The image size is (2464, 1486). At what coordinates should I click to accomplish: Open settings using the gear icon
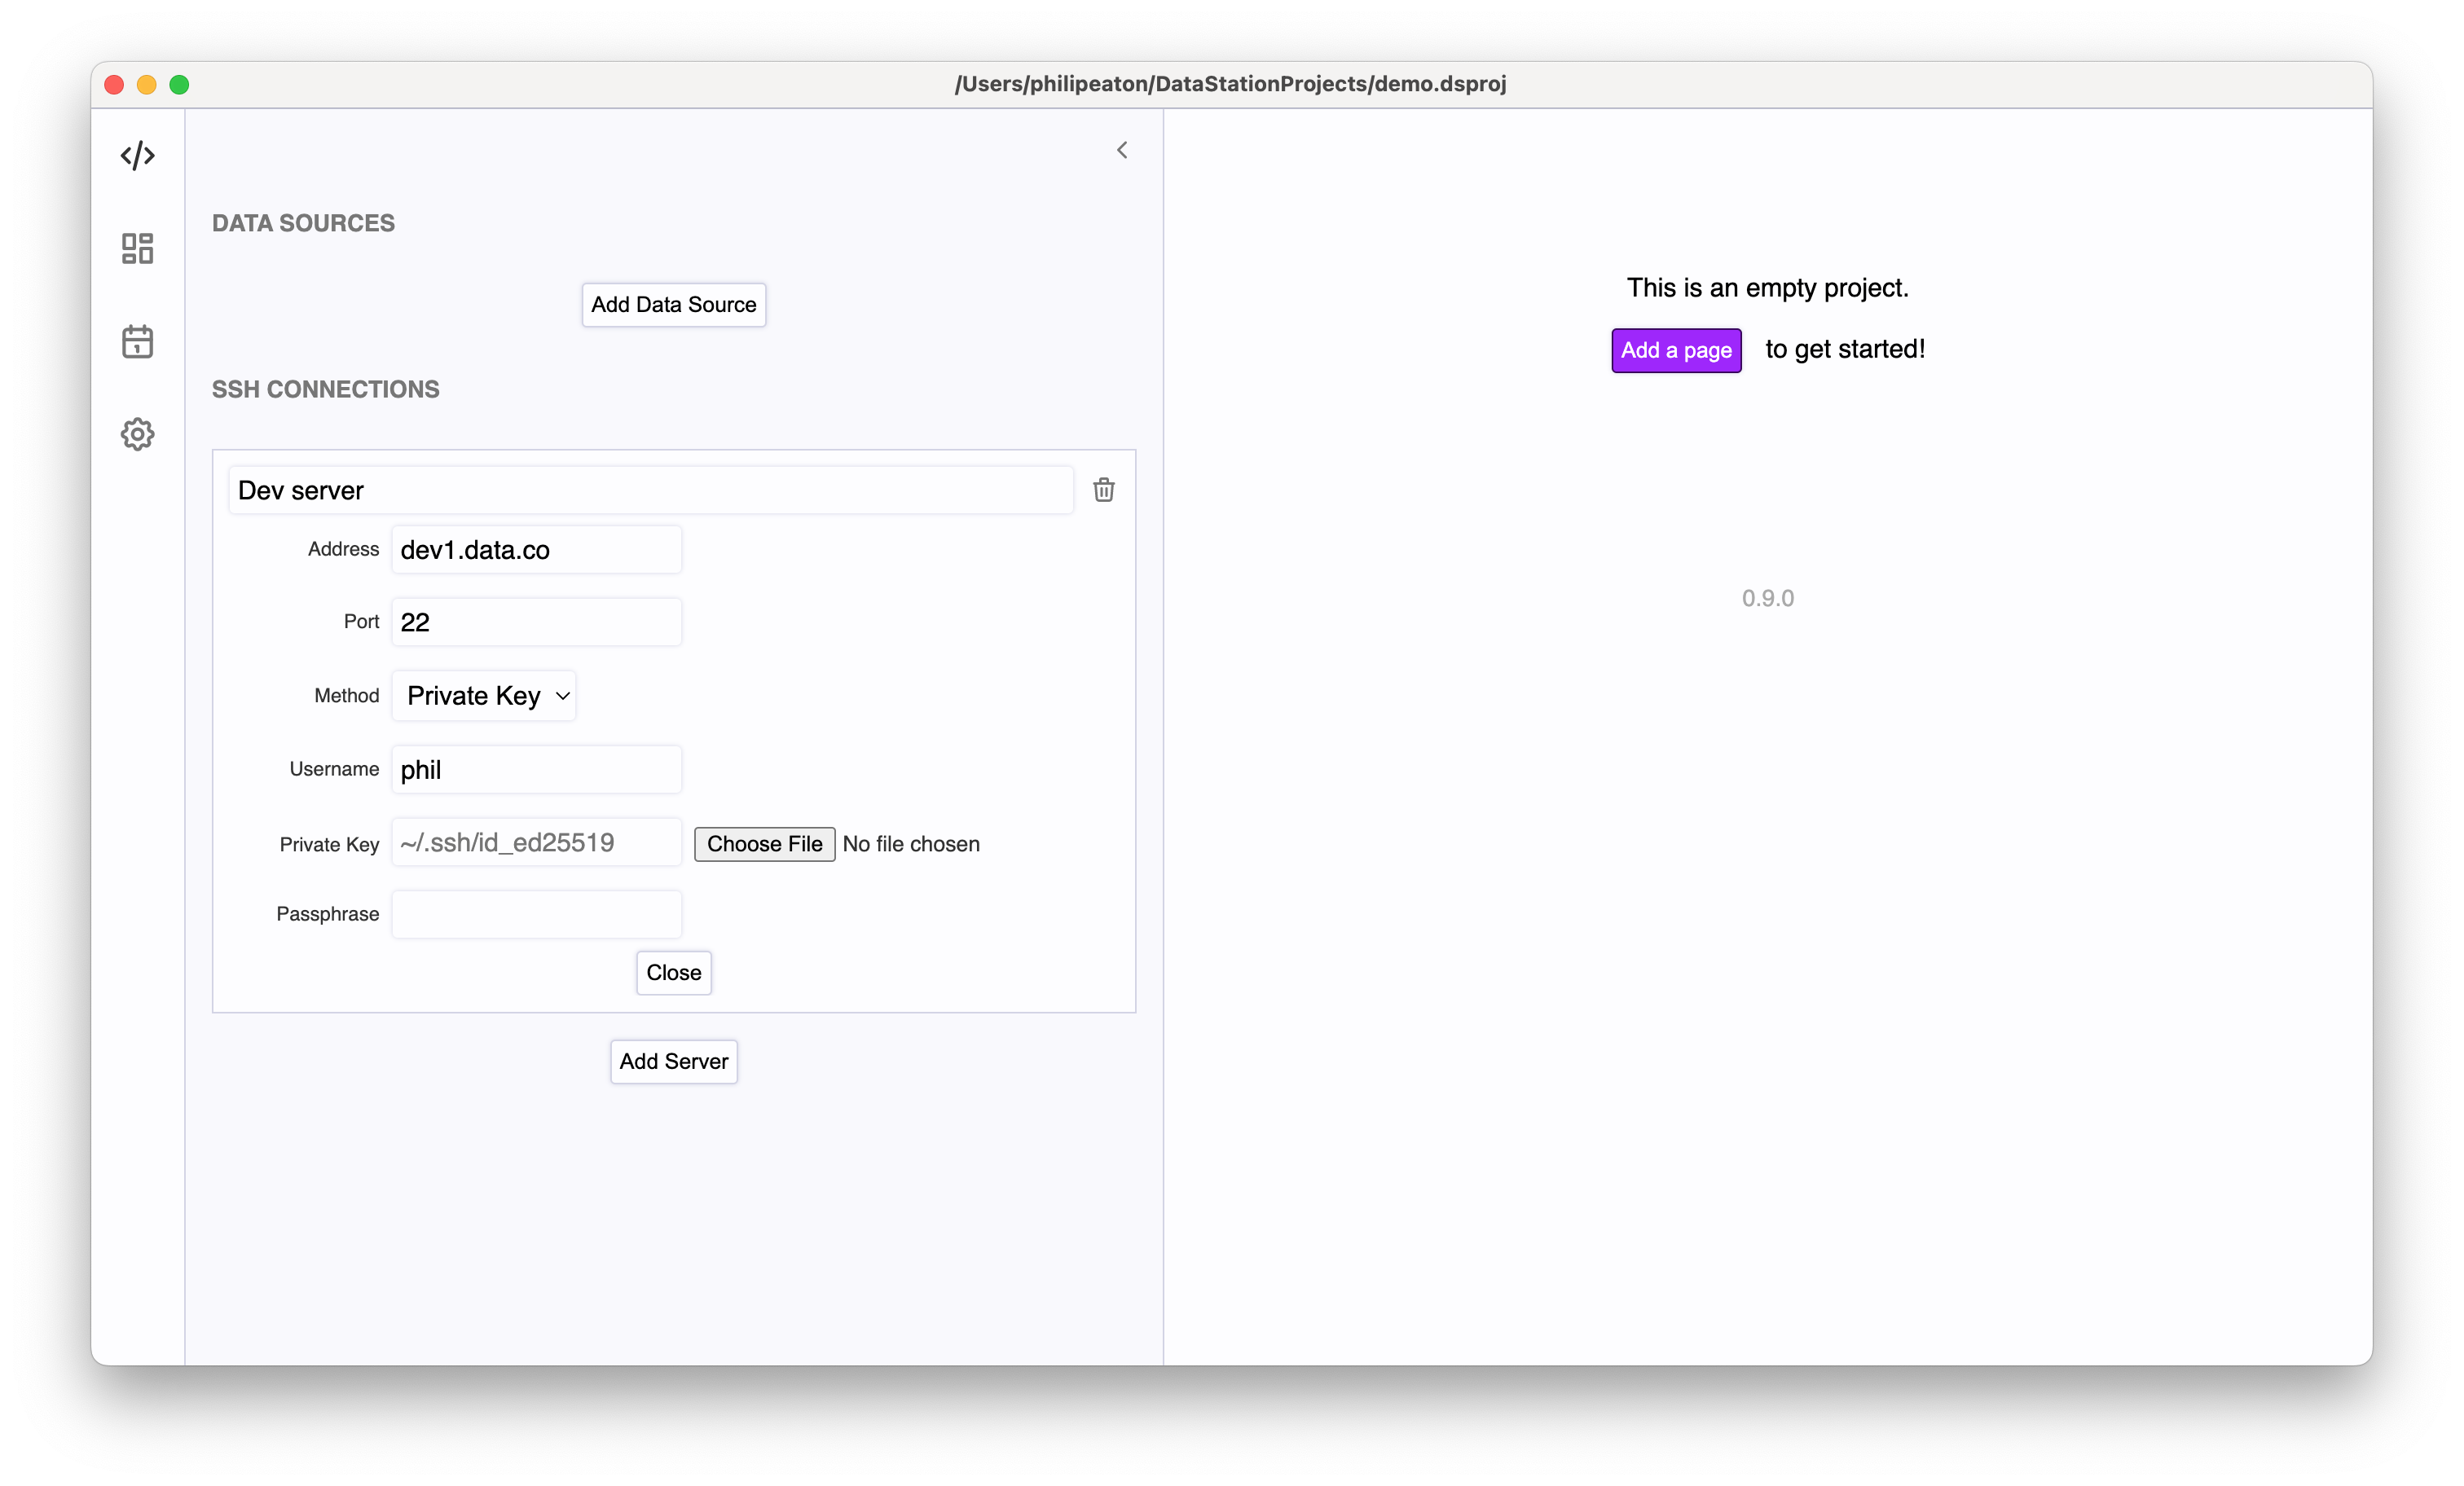pos(137,434)
